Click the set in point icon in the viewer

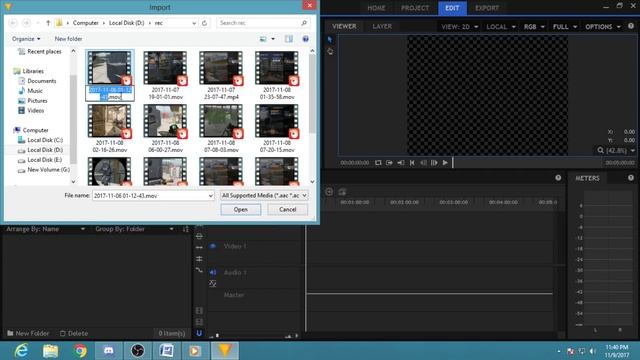389,162
